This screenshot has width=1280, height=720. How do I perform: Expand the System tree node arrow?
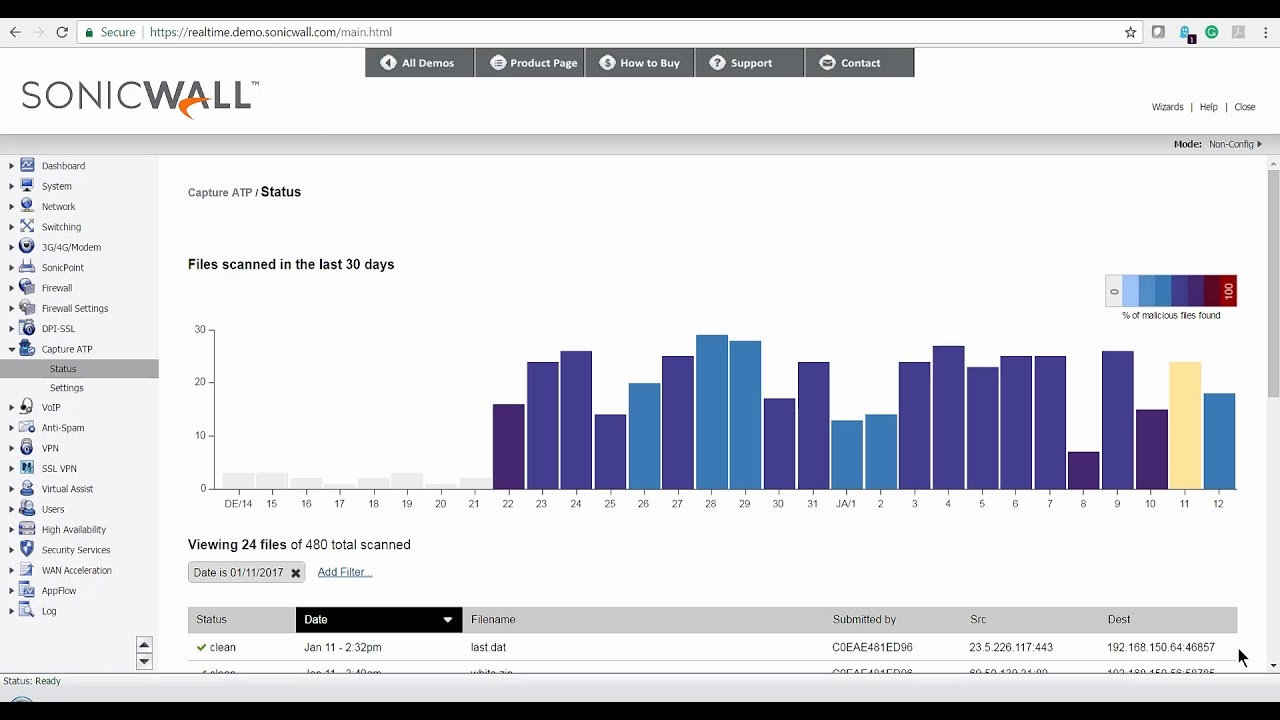(x=11, y=186)
